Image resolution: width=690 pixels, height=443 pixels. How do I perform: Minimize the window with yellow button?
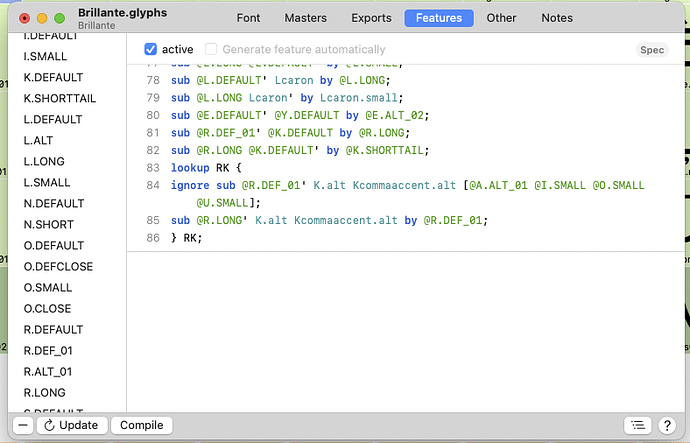click(x=43, y=18)
